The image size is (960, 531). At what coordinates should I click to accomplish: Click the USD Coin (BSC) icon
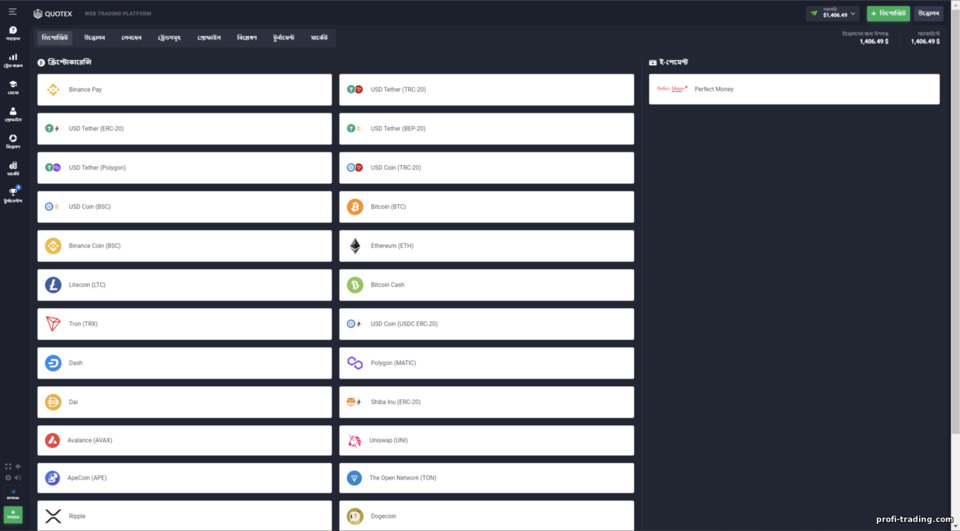(x=53, y=207)
